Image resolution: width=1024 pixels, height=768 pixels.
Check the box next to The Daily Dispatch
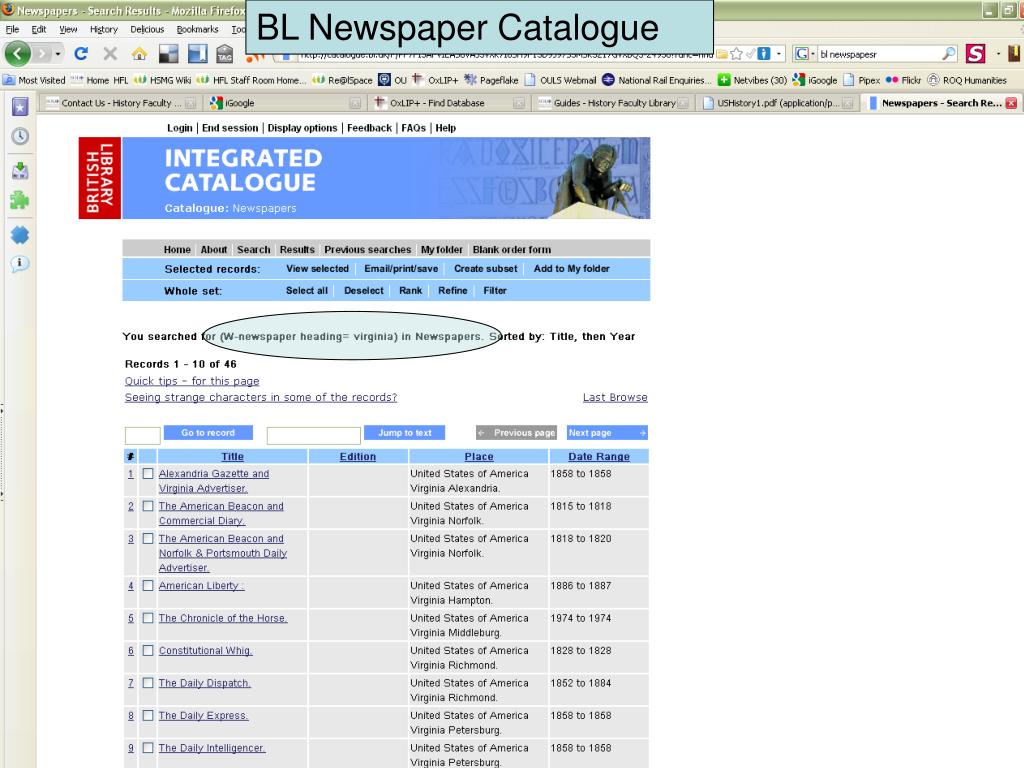[148, 683]
